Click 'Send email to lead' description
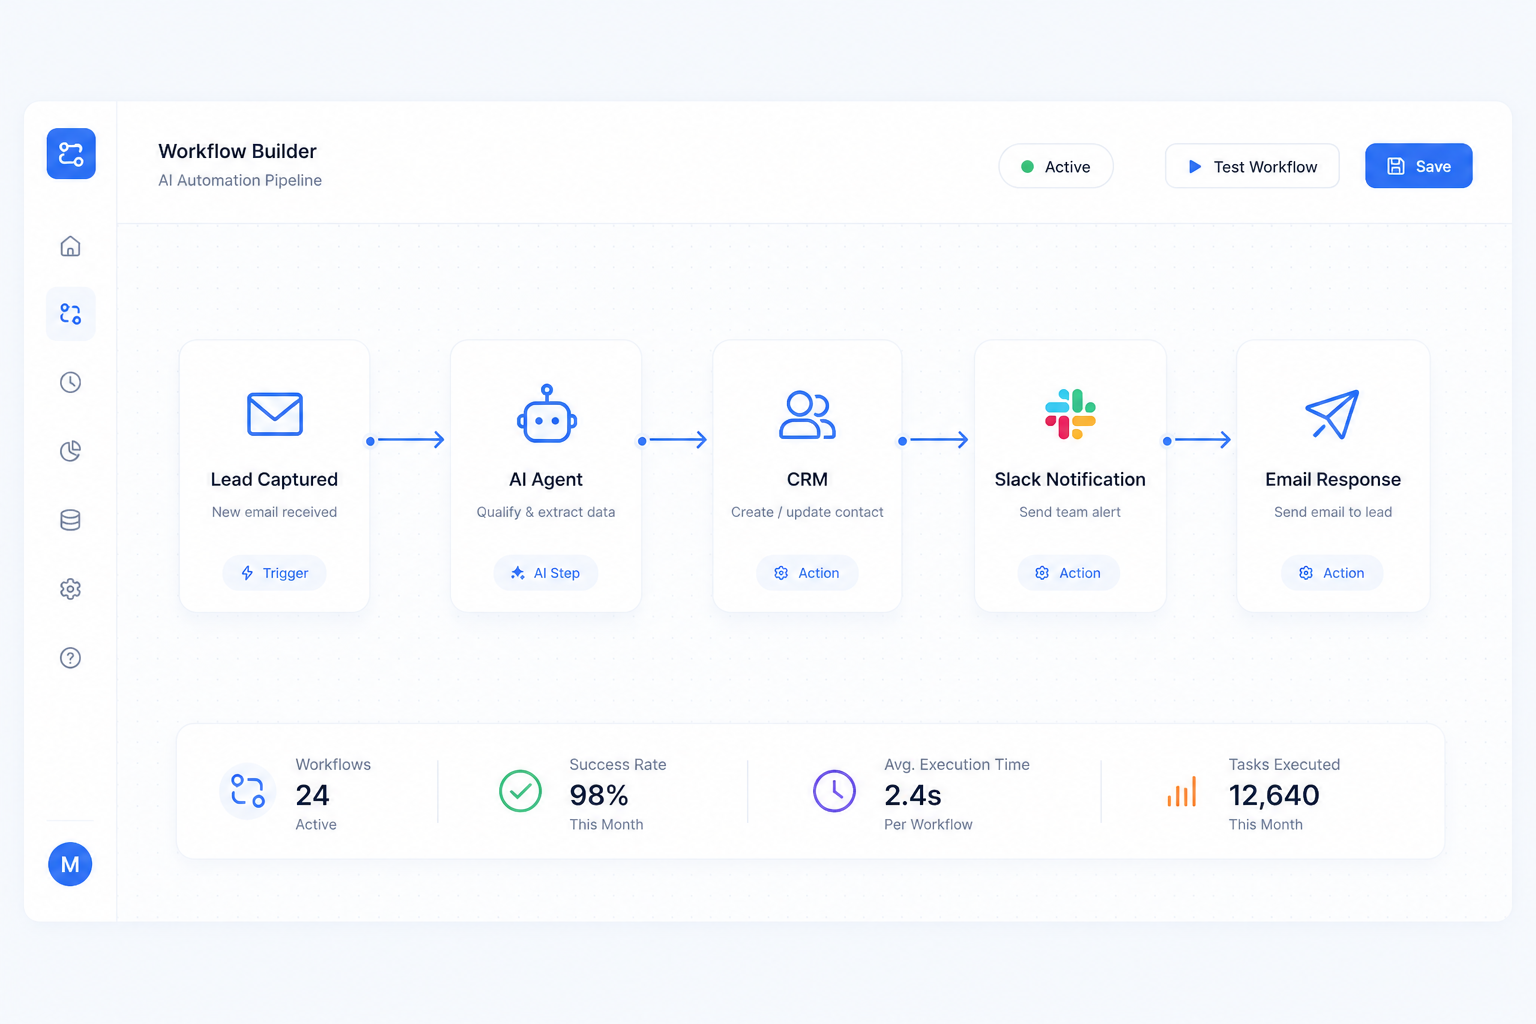 click(x=1333, y=512)
